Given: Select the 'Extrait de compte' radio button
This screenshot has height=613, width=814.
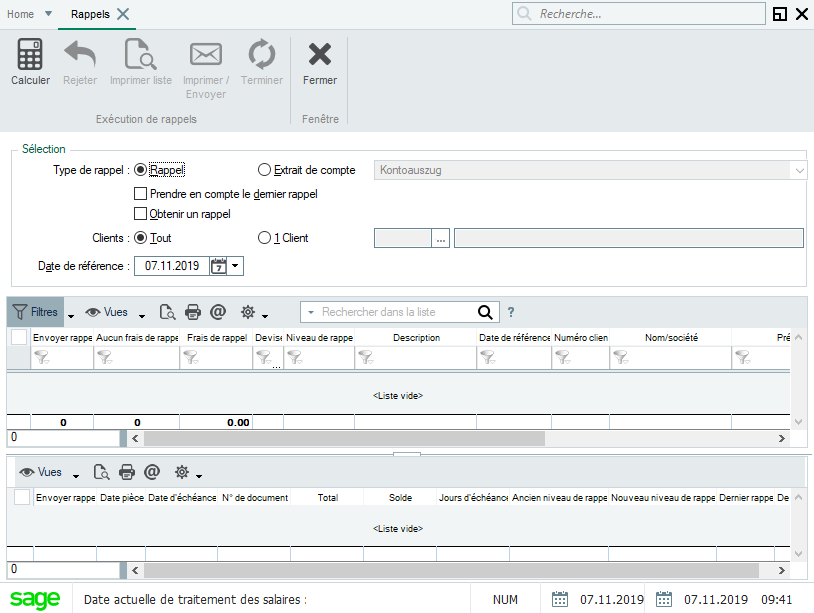Looking at the screenshot, I should [x=265, y=170].
